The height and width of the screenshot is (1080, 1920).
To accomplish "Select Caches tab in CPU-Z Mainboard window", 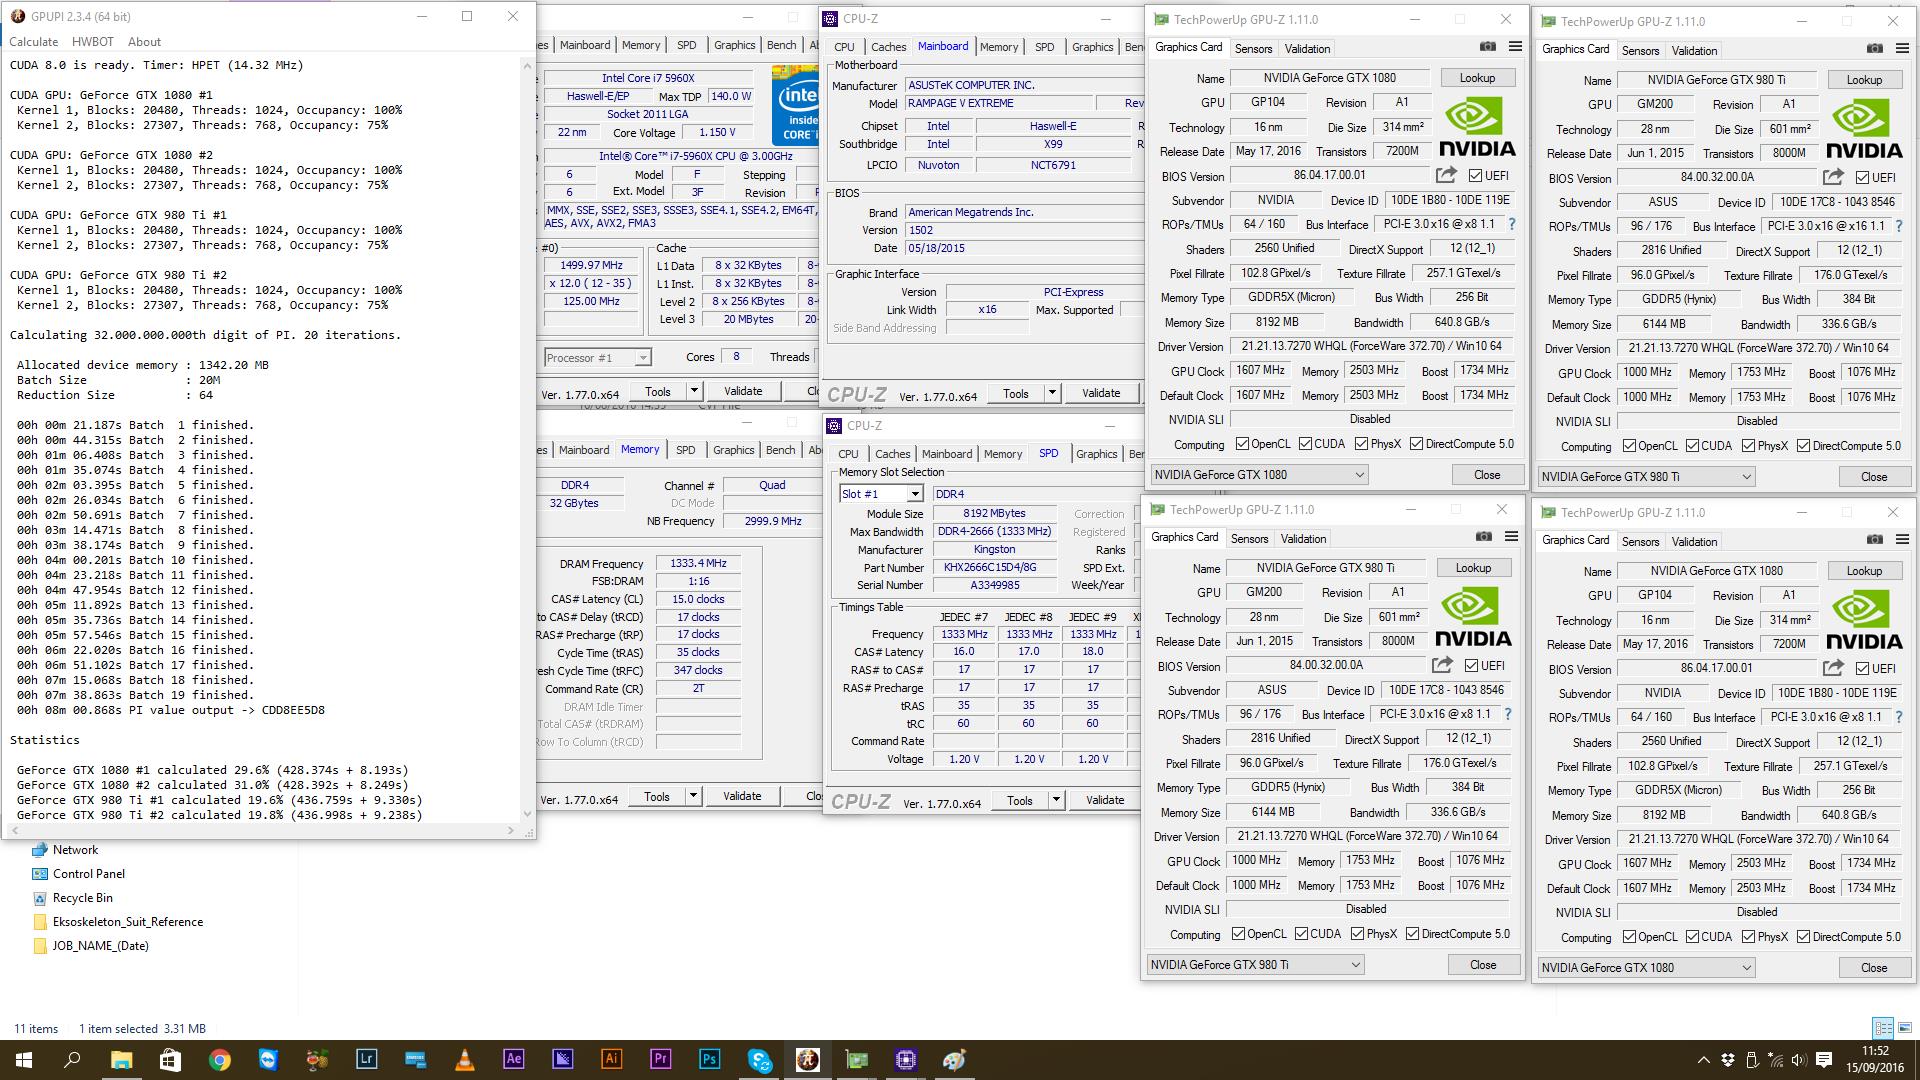I will click(888, 47).
